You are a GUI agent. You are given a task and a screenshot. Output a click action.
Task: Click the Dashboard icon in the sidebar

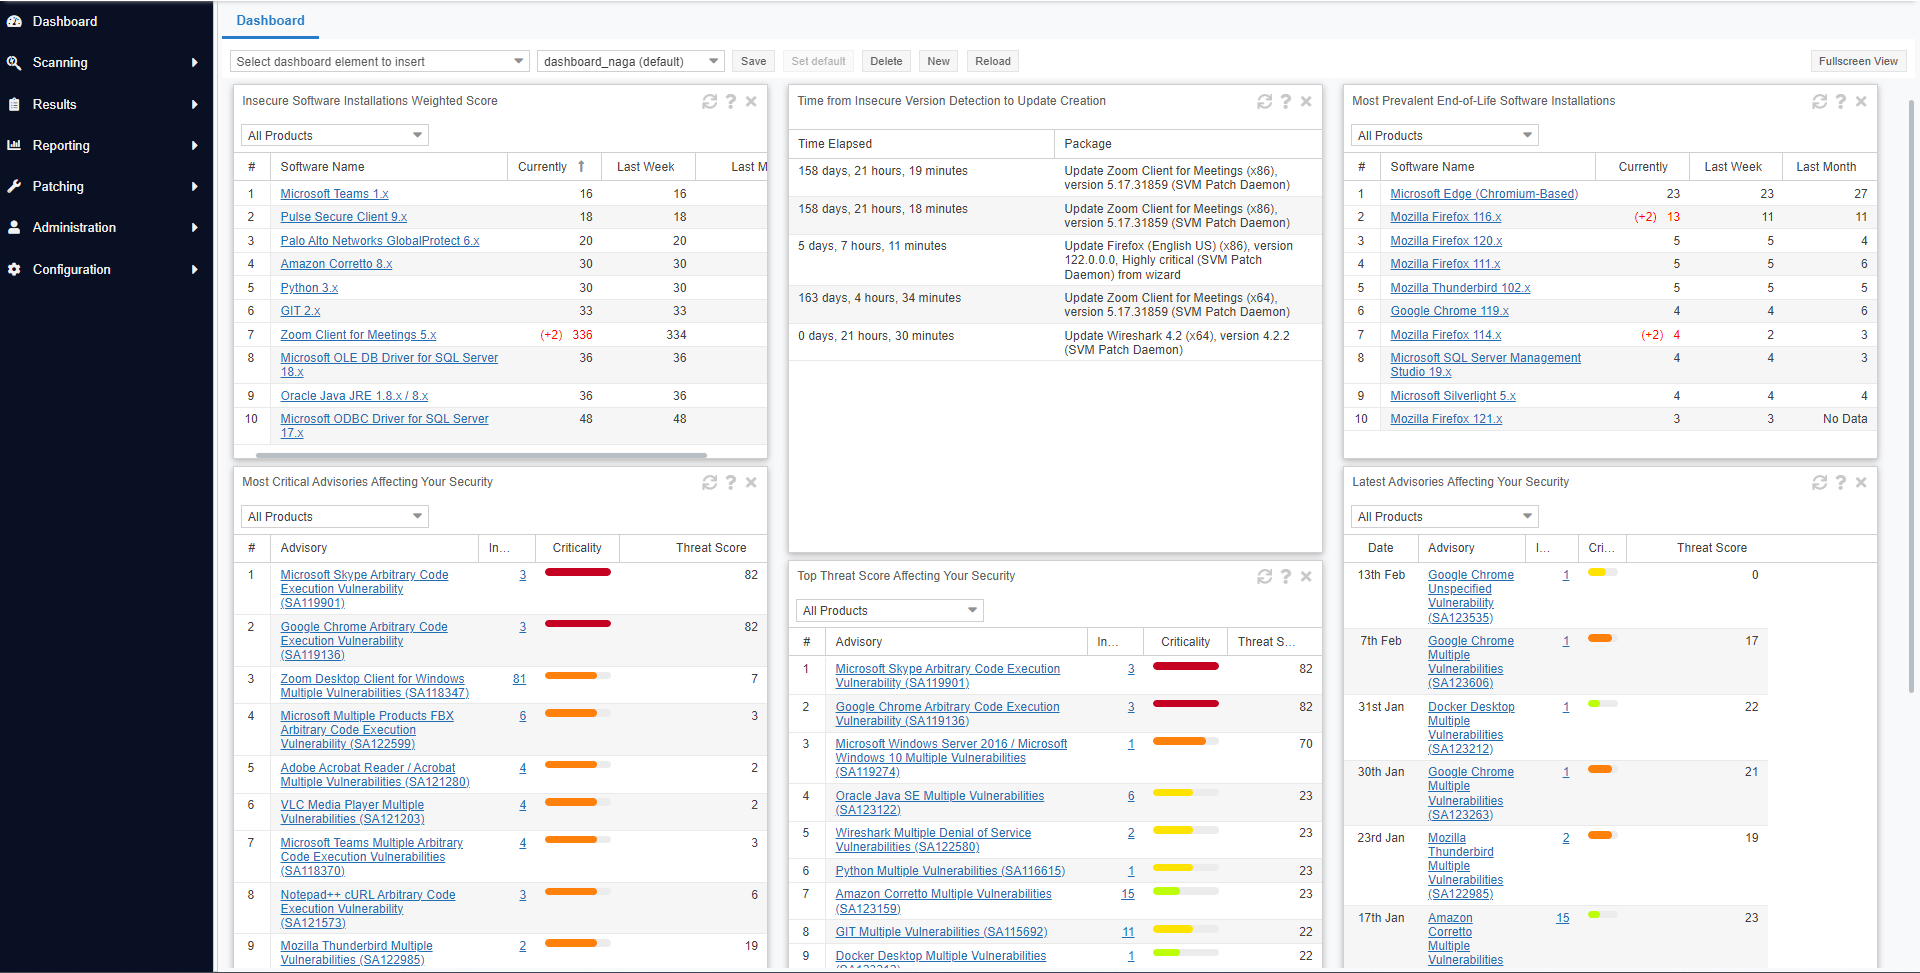[x=14, y=21]
